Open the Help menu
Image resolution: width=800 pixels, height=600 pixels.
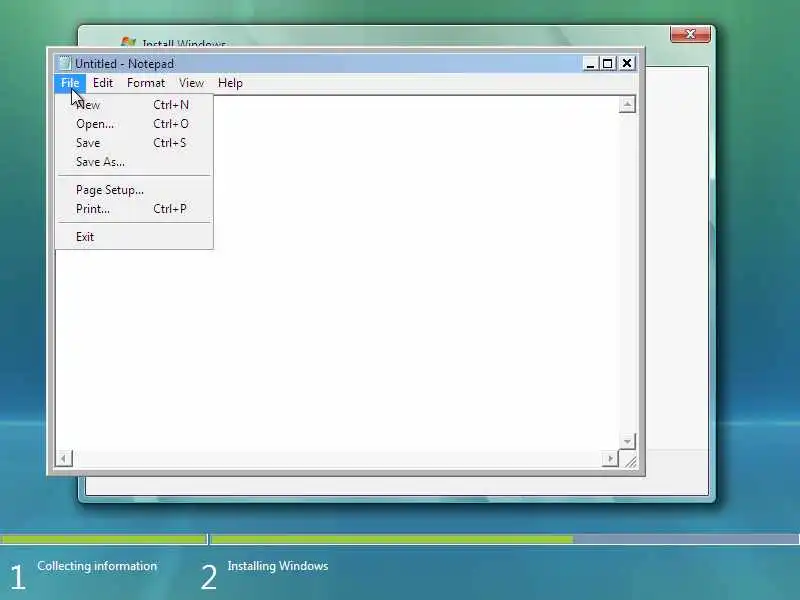point(230,83)
